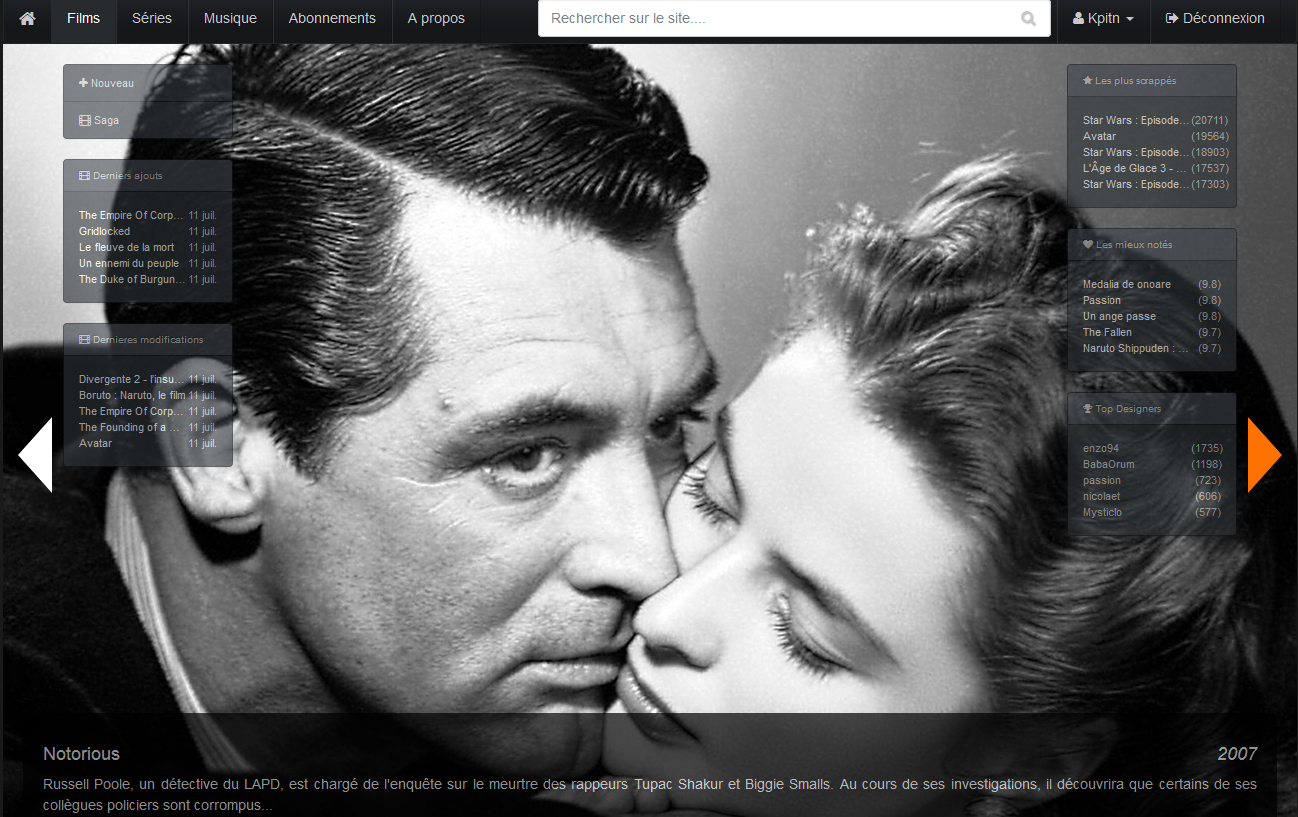Open Star Wars entry with 18903 scraps
Viewport: 1298px width, 817px height.
[x=1136, y=152]
